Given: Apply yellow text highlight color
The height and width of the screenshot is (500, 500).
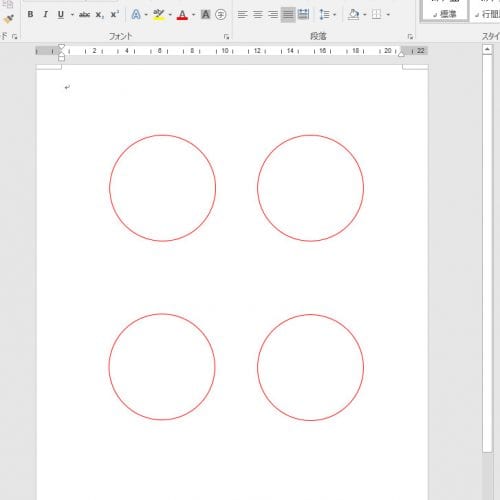Looking at the screenshot, I should [x=159, y=15].
